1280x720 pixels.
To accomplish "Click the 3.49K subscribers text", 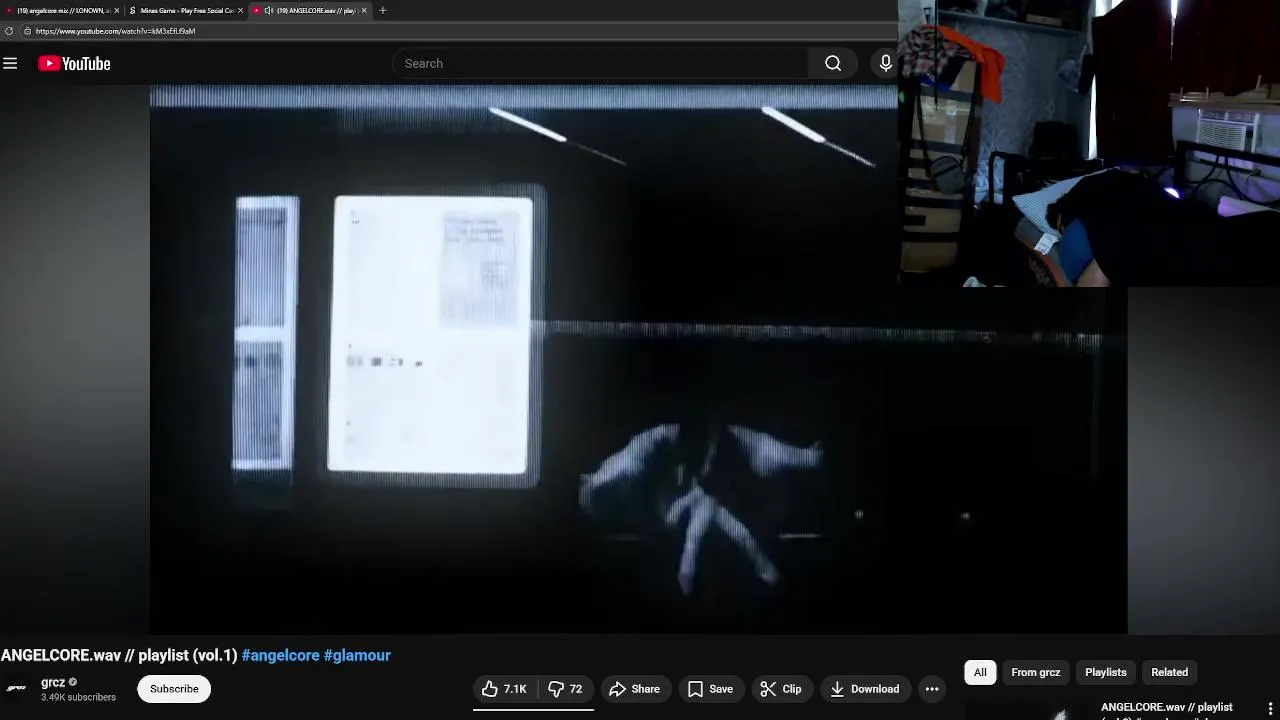I will [78, 698].
